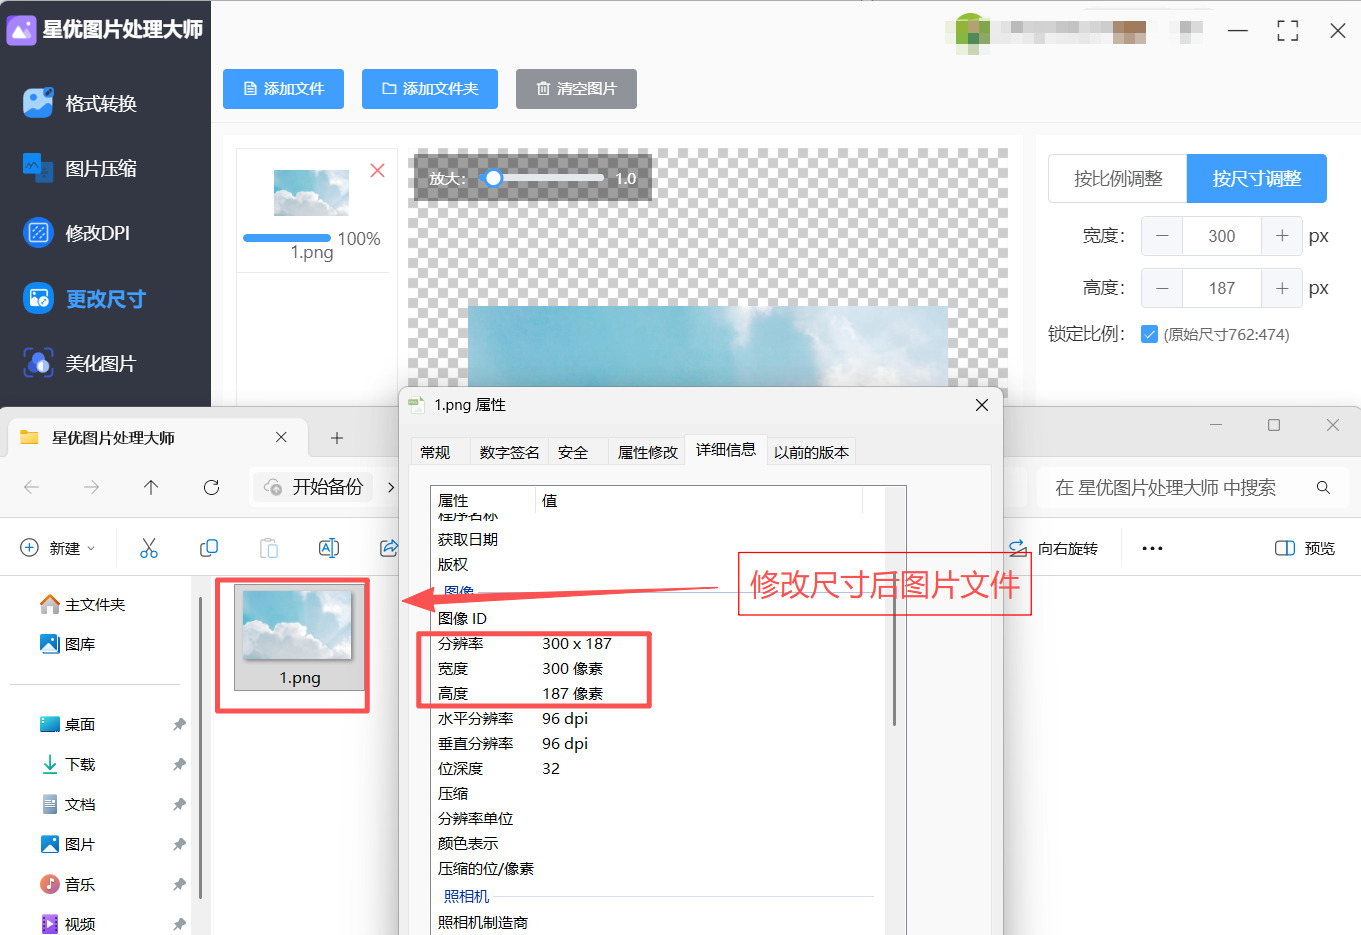Click the 添加文件夹 button
This screenshot has width=1361, height=935.
click(x=430, y=89)
